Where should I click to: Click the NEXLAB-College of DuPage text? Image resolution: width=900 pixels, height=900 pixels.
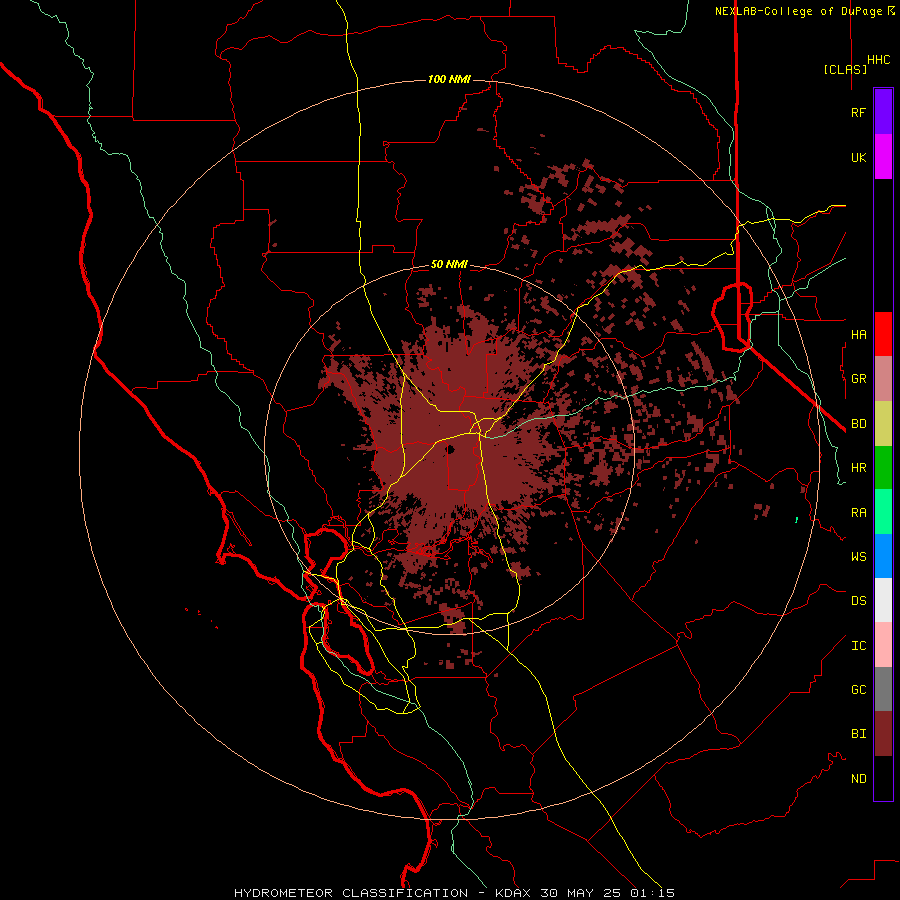pos(798,11)
